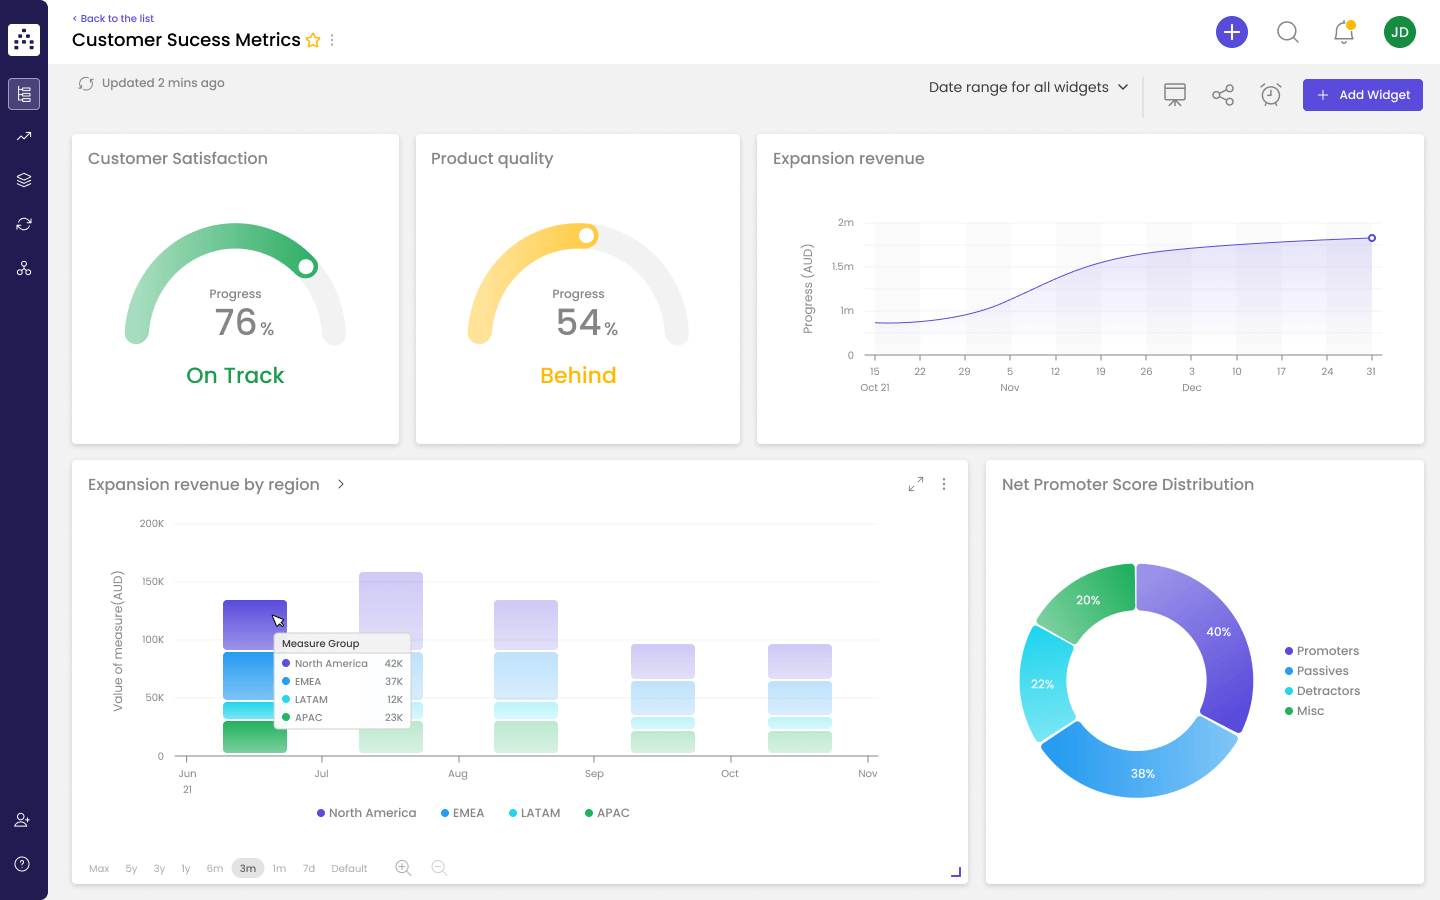1440x900 pixels.
Task: Click the Product quality gauge handle
Action: [587, 236]
